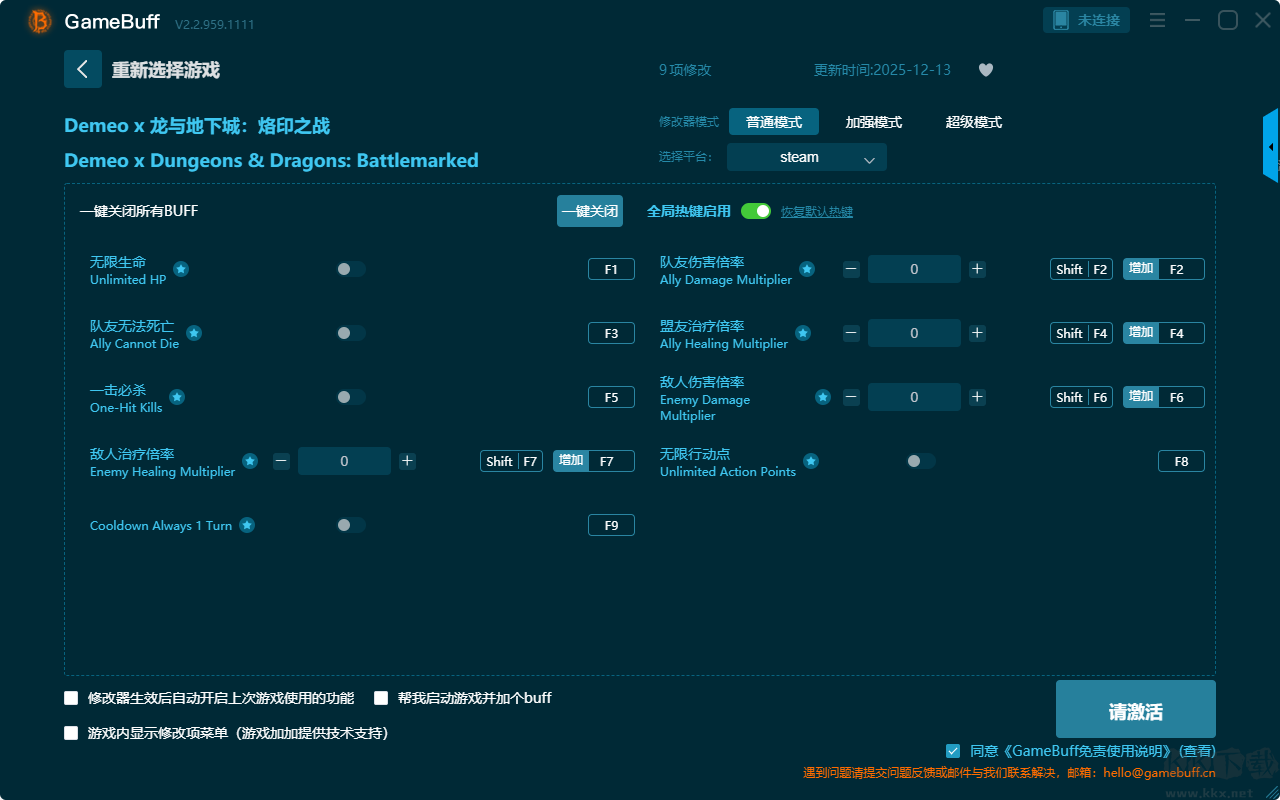
Task: Click the 增加 F4 hotkey box
Action: click(x=1164, y=333)
